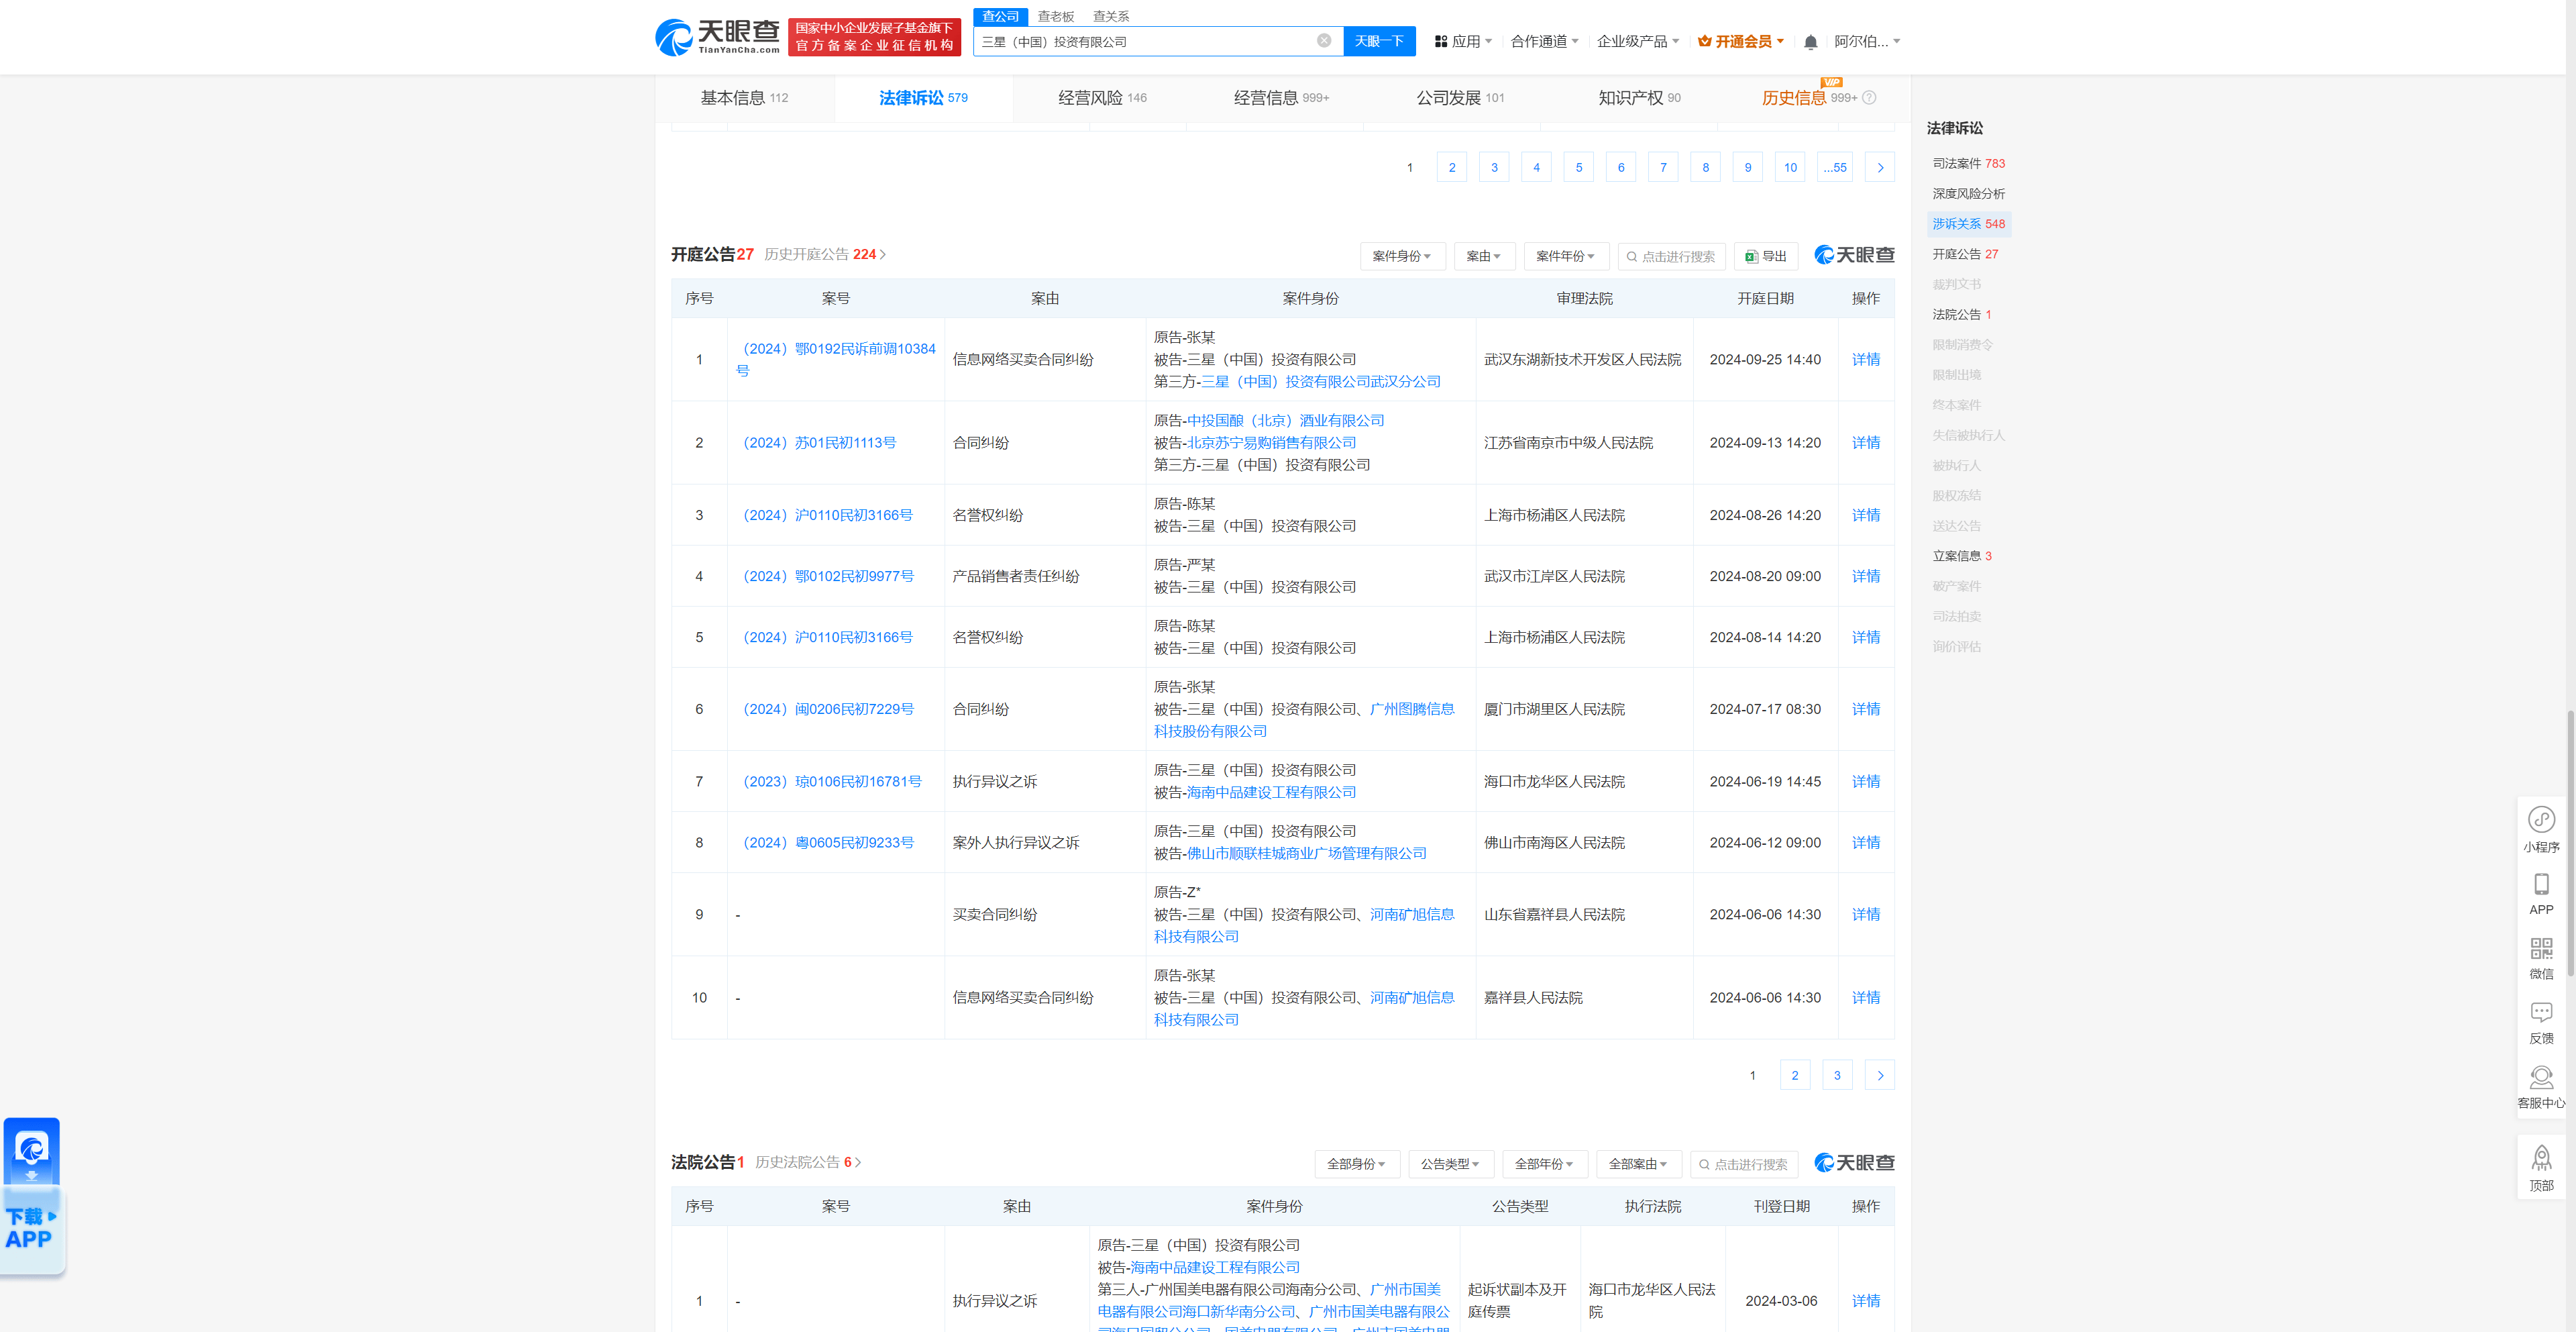The image size is (2576, 1332).
Task: Open notifications bell icon
Action: coord(1810,42)
